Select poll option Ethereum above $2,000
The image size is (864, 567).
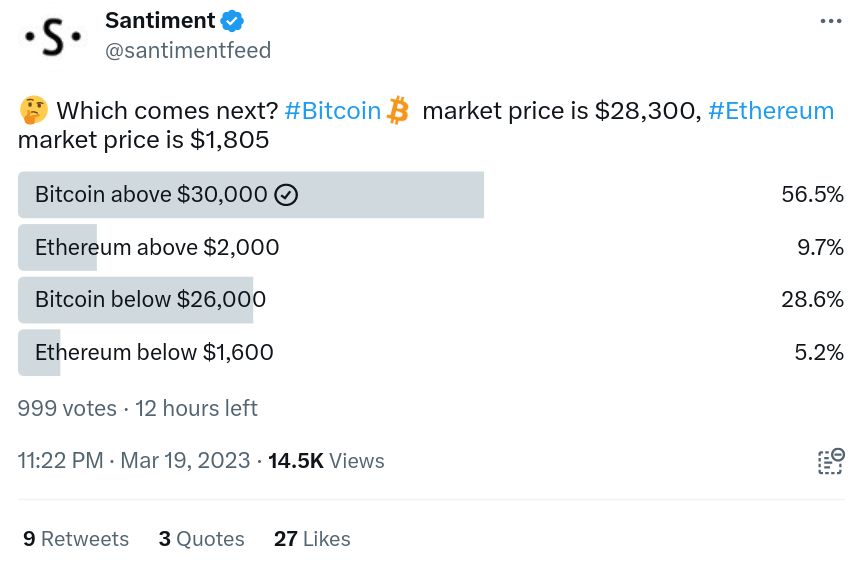click(431, 247)
